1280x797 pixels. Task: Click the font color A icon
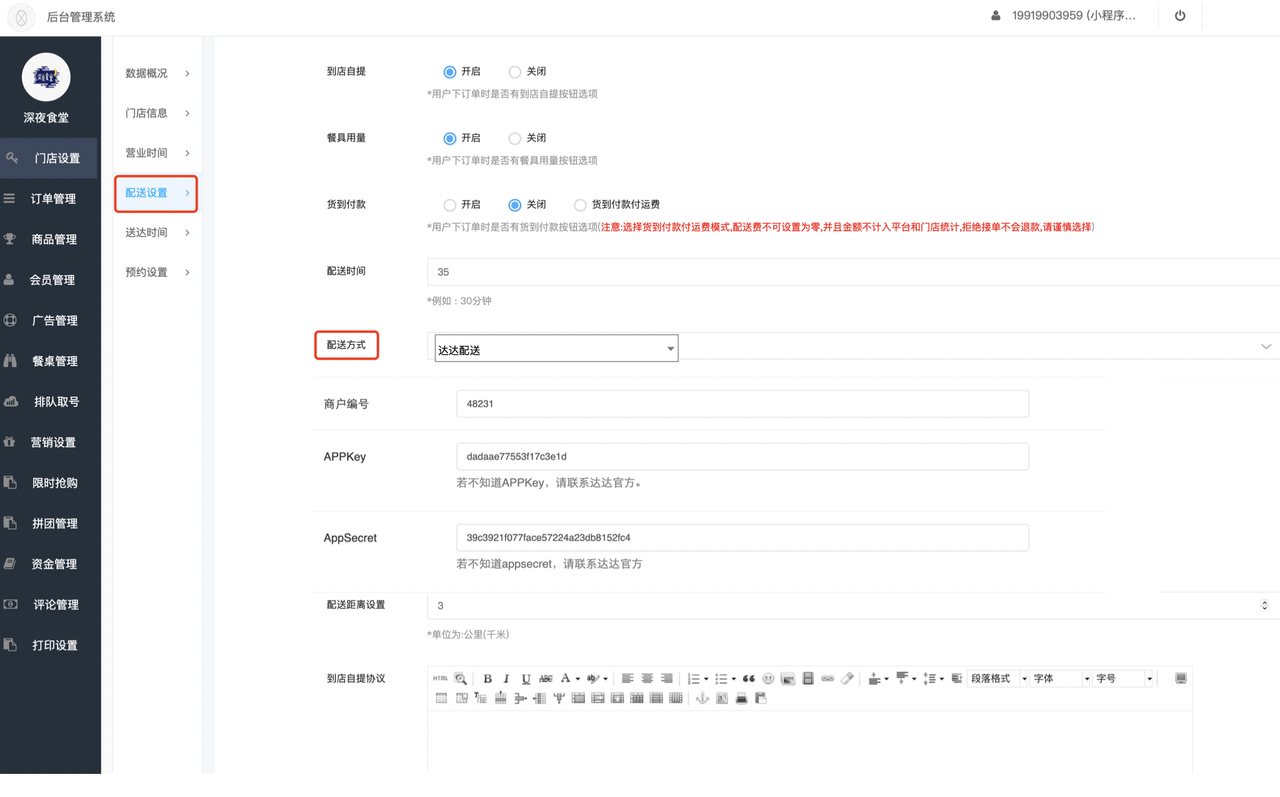(565, 678)
